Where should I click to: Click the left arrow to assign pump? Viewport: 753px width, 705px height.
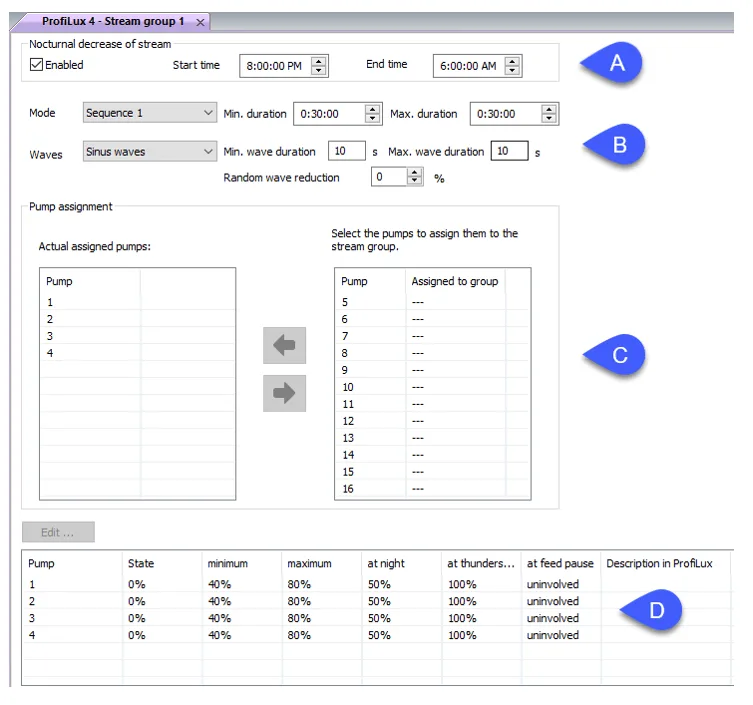pos(284,345)
